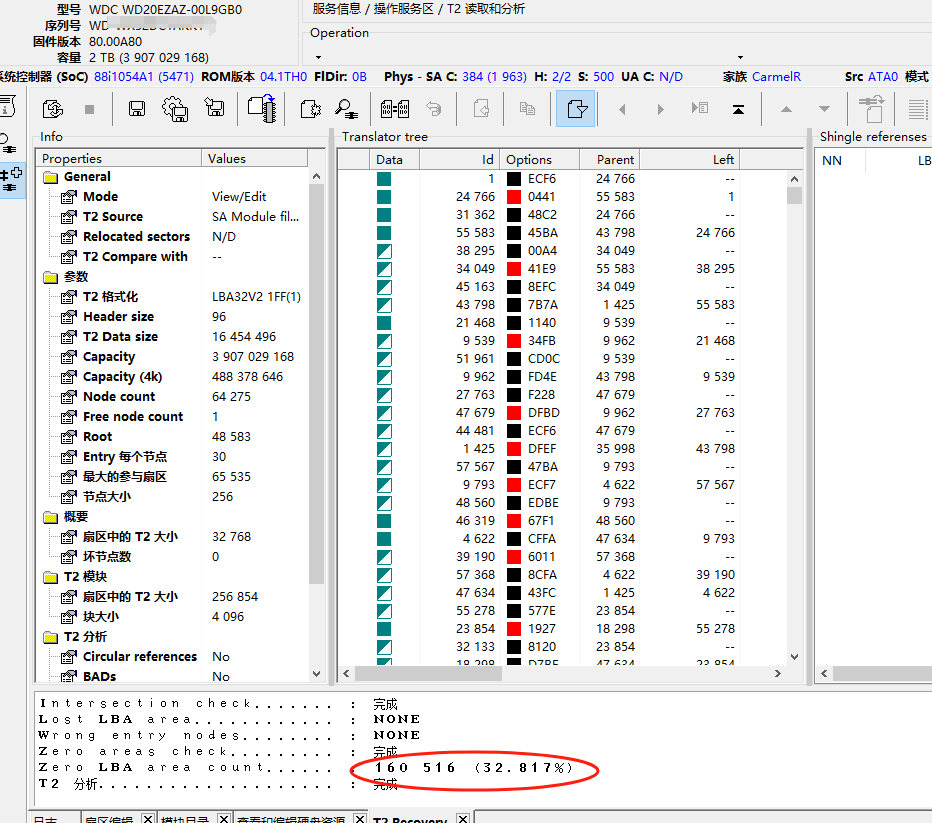This screenshot has height=823, width=932.
Task: Switch to the 查看和编辑硬盘资源 tab
Action: 291,819
